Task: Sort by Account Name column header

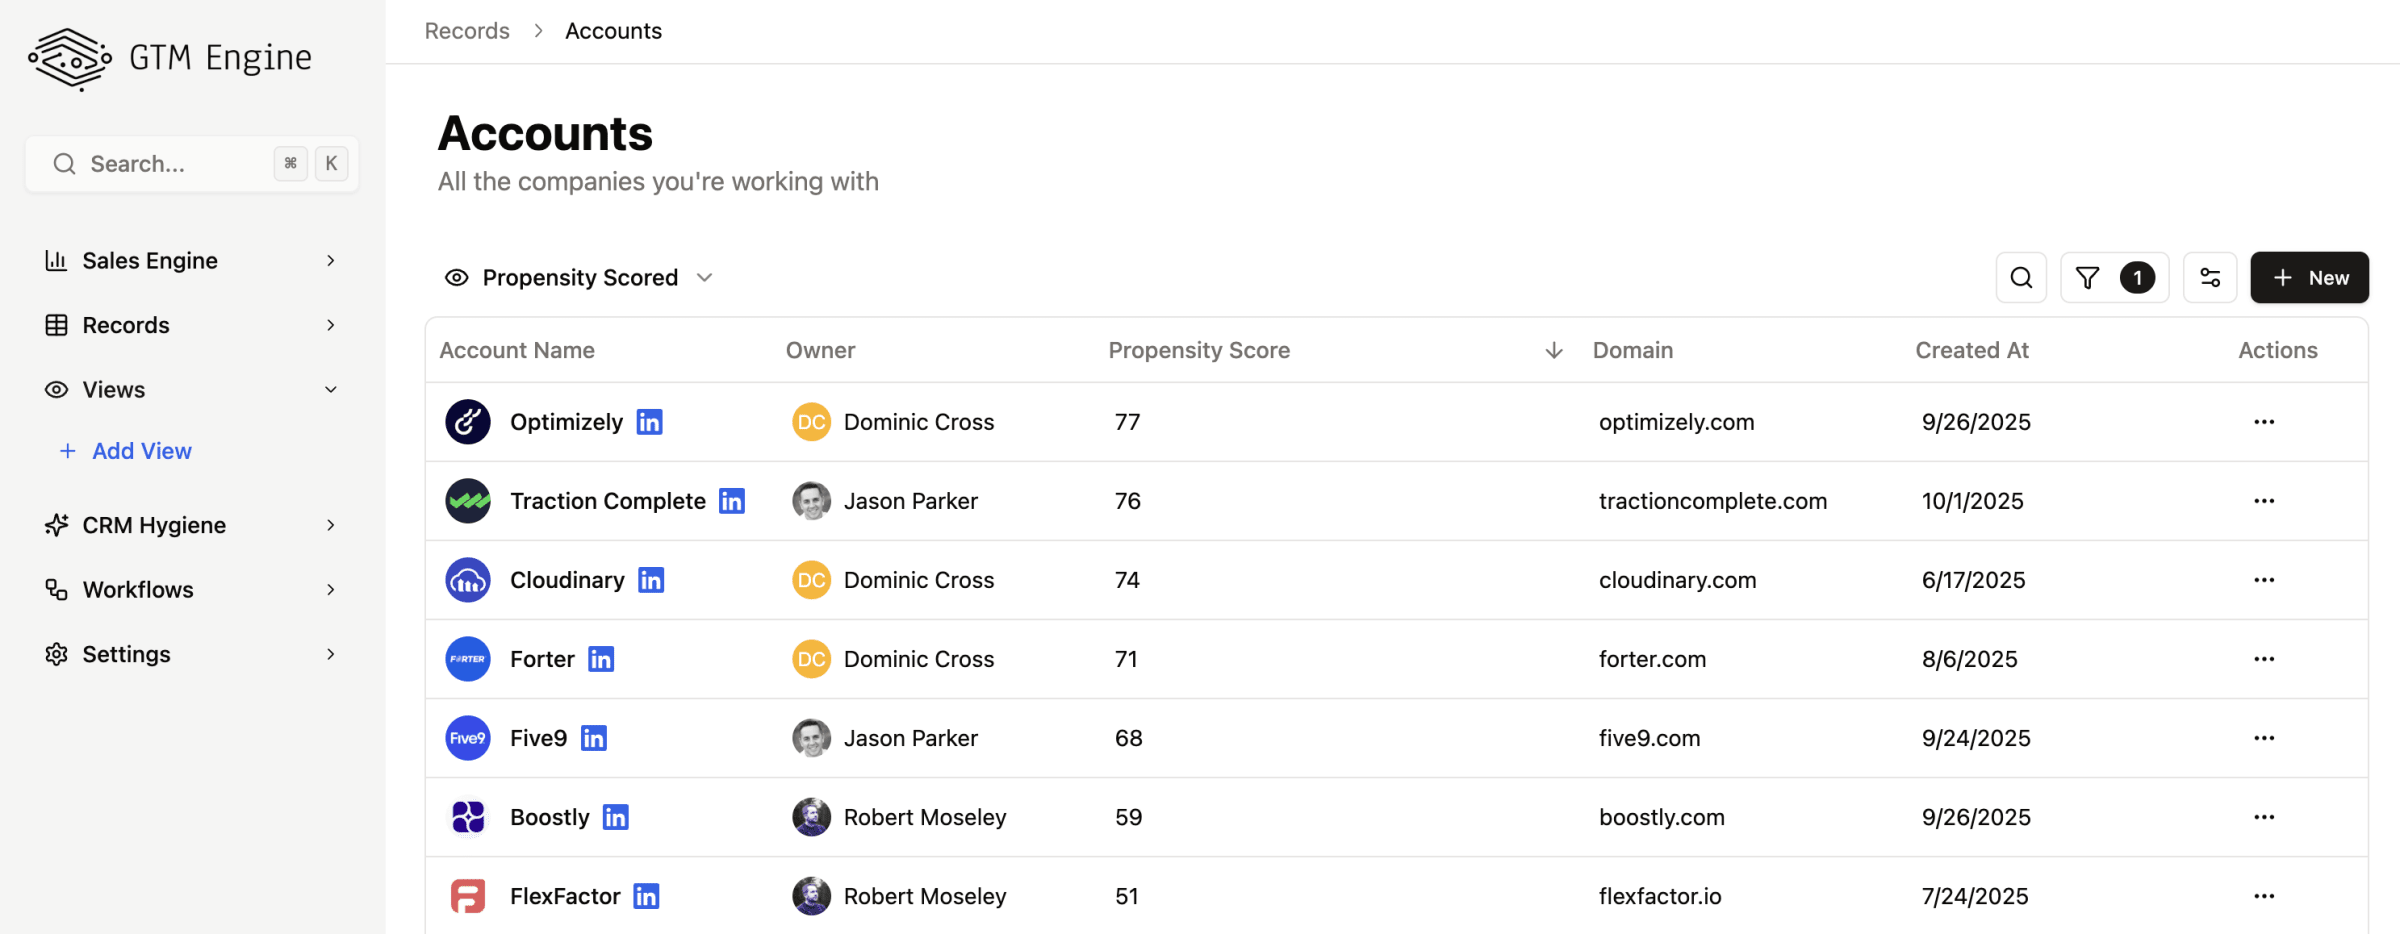Action: [517, 350]
